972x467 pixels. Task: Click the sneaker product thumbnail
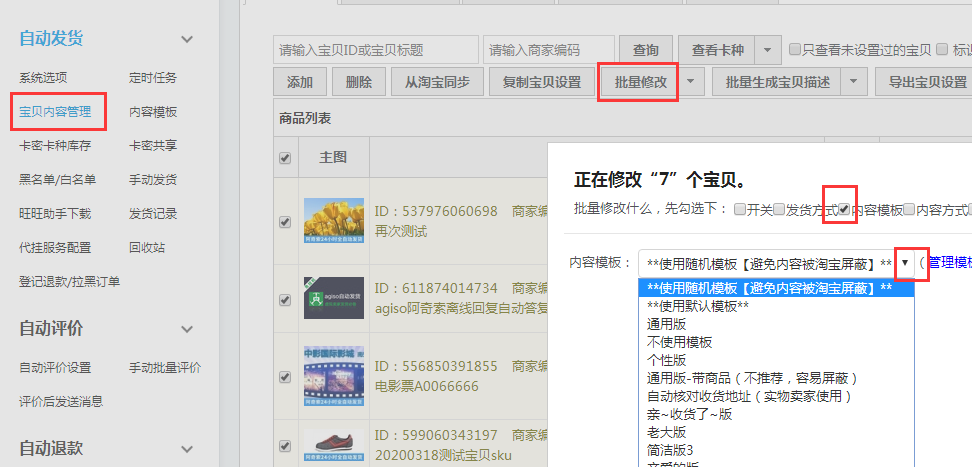[x=334, y=445]
